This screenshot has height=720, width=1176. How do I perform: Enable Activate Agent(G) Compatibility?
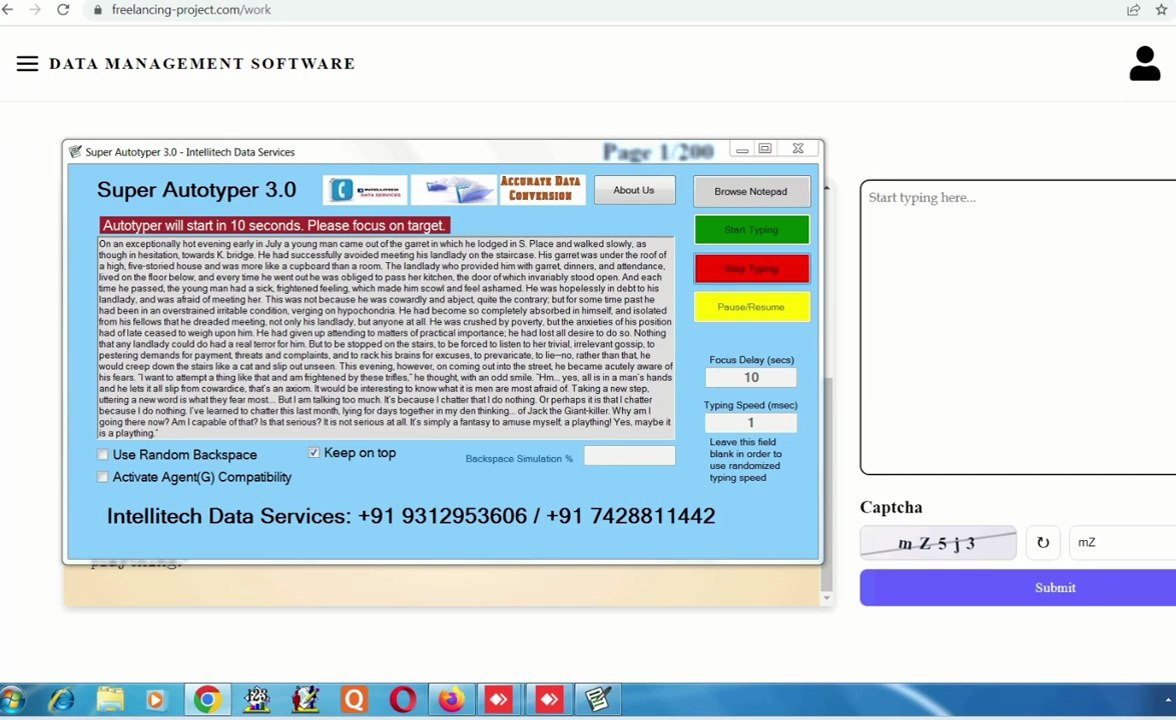[102, 477]
